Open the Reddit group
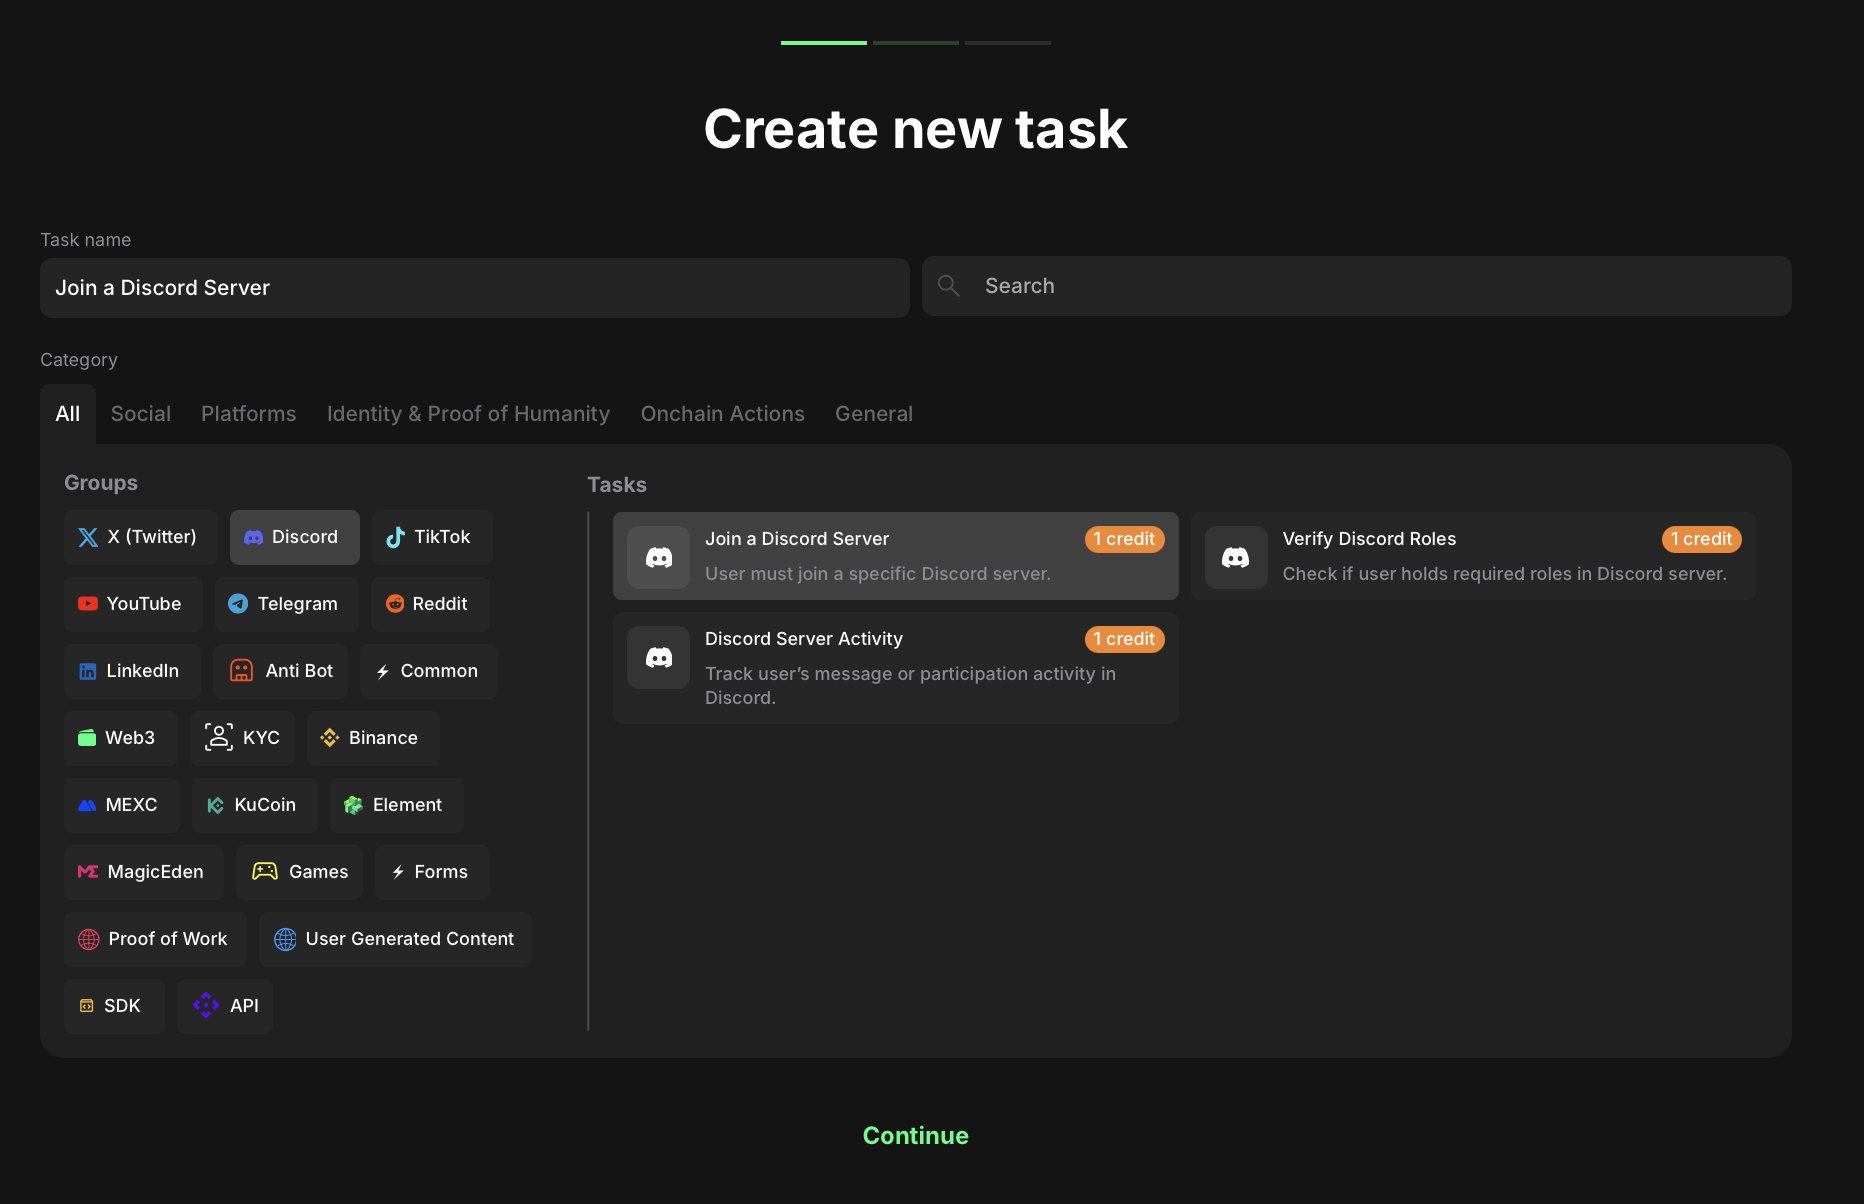 pos(429,604)
